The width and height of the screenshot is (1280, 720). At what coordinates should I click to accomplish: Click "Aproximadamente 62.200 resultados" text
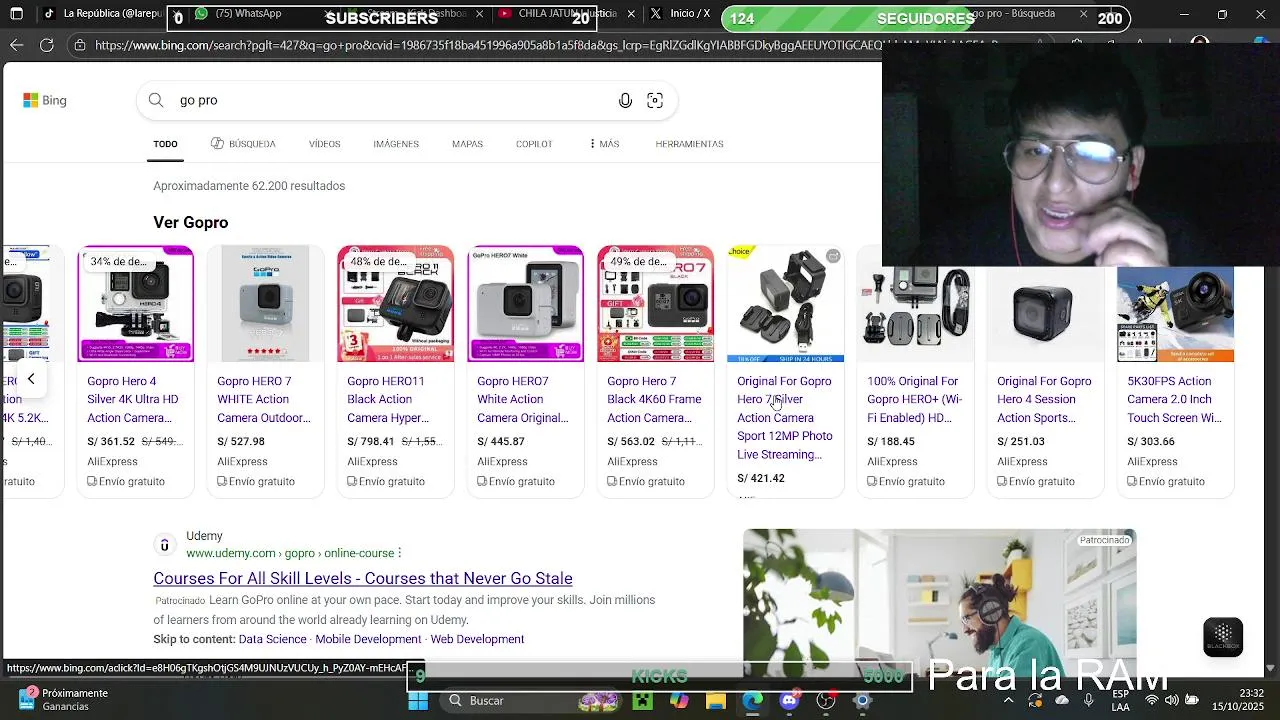tap(249, 186)
